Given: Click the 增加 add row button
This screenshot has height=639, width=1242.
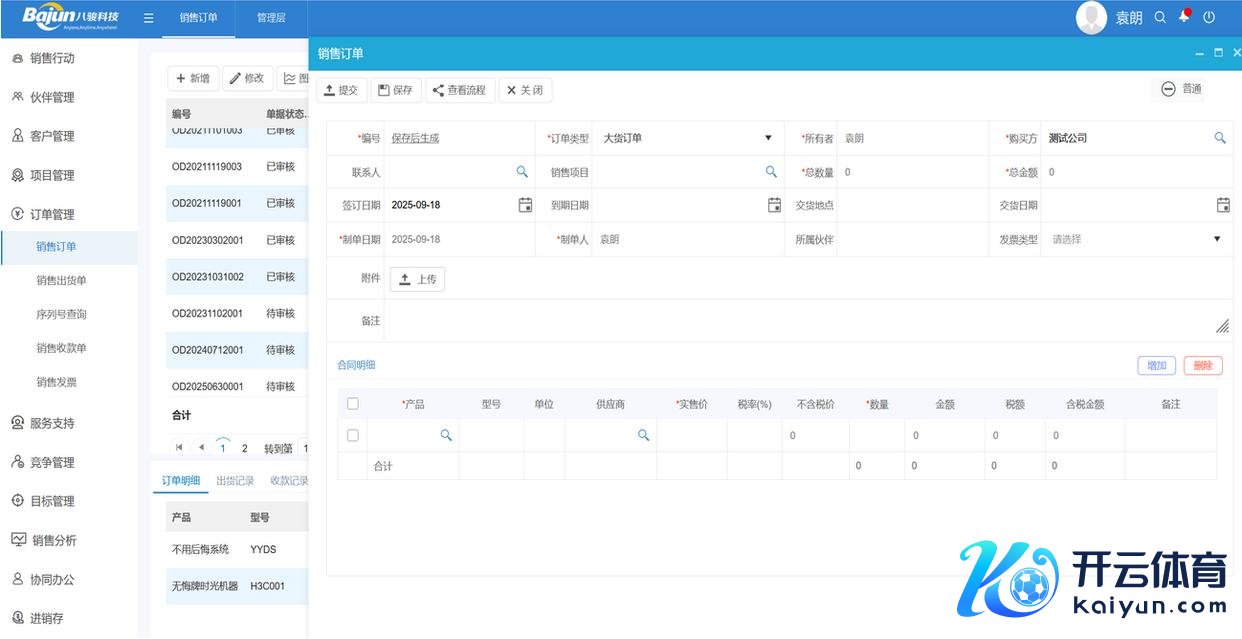Looking at the screenshot, I should click(1156, 366).
